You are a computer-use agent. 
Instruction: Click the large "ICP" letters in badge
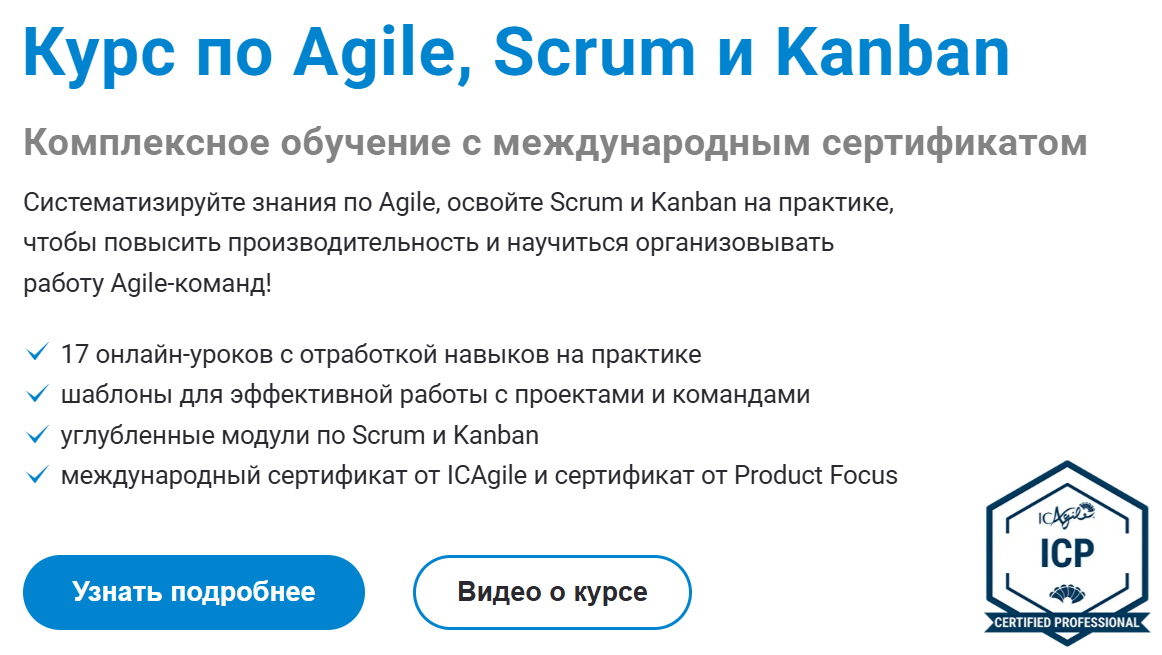[1066, 552]
